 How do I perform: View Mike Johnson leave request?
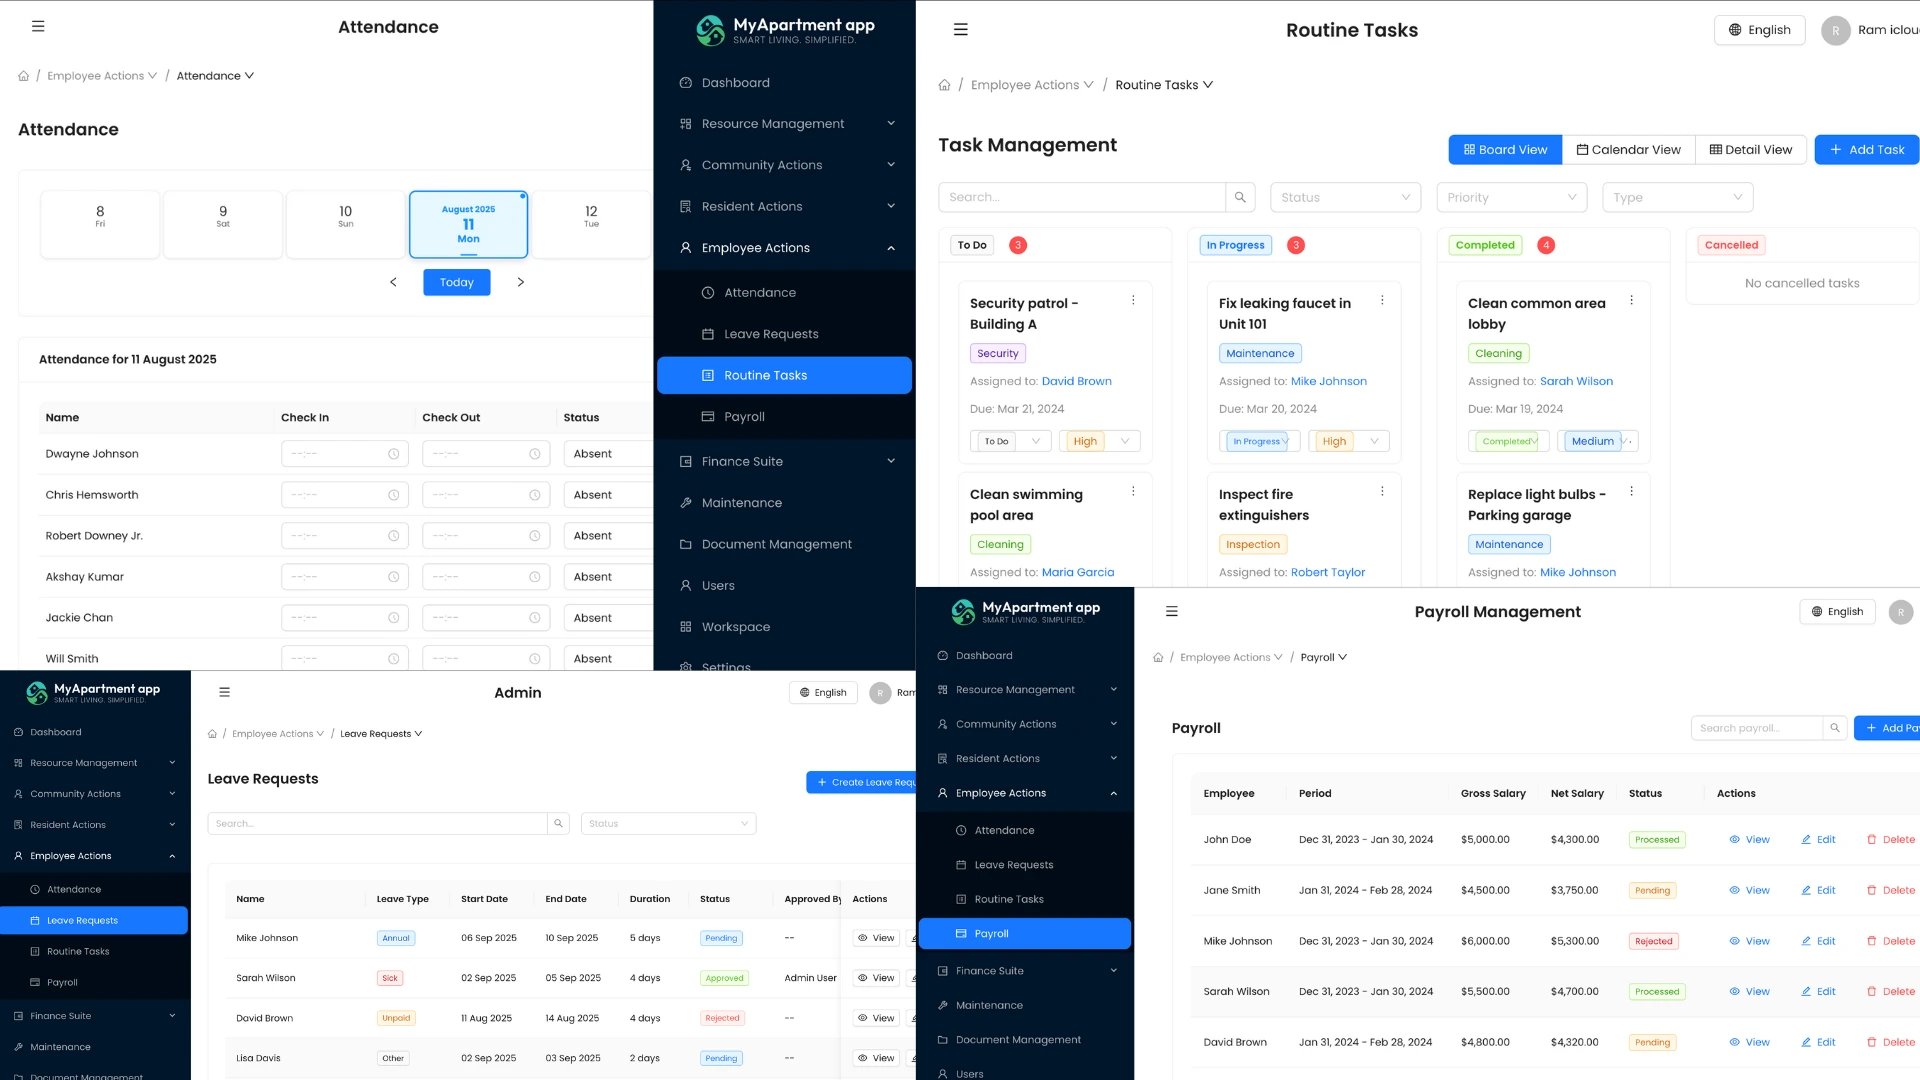coord(876,938)
